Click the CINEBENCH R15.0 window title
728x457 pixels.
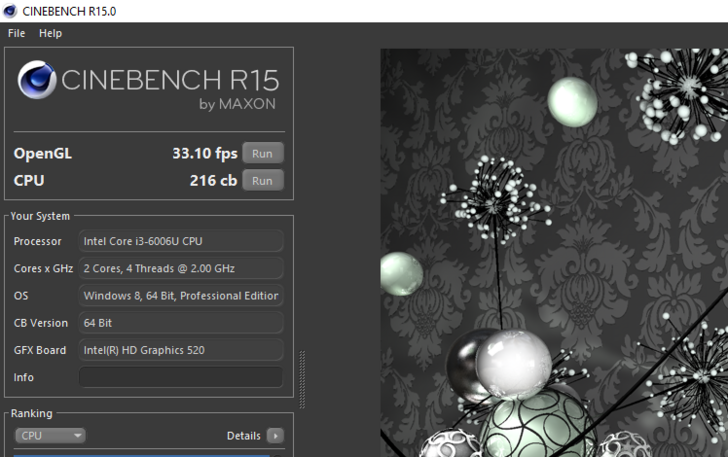pyautogui.click(x=69, y=11)
